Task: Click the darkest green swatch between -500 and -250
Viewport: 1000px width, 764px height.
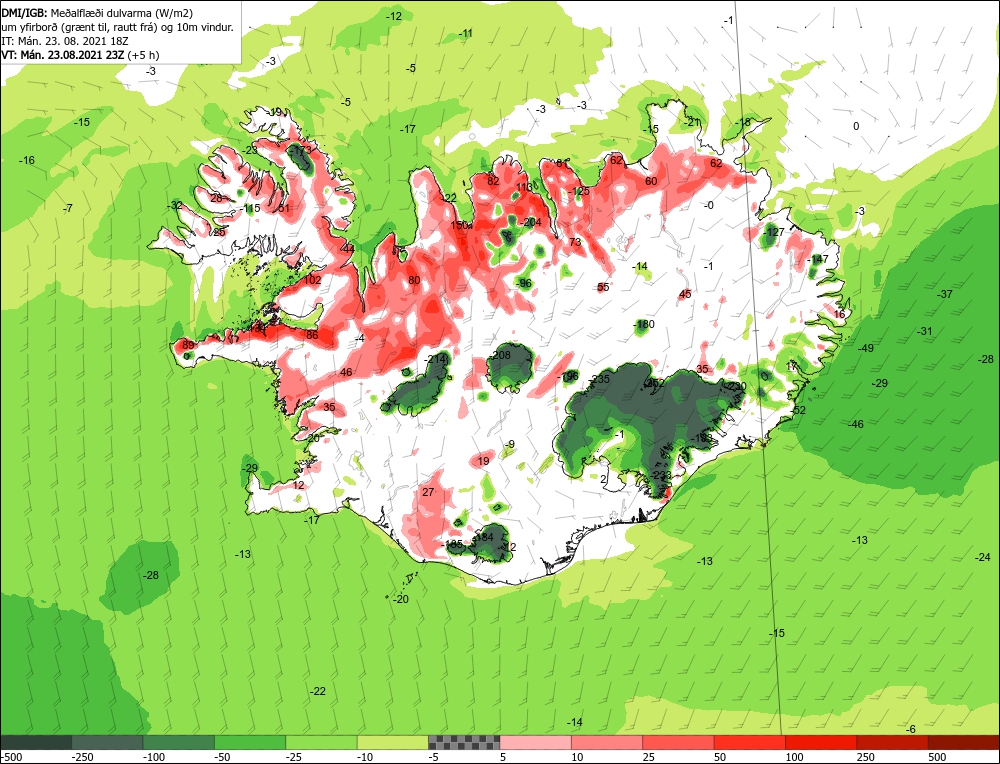Action: pyautogui.click(x=36, y=742)
